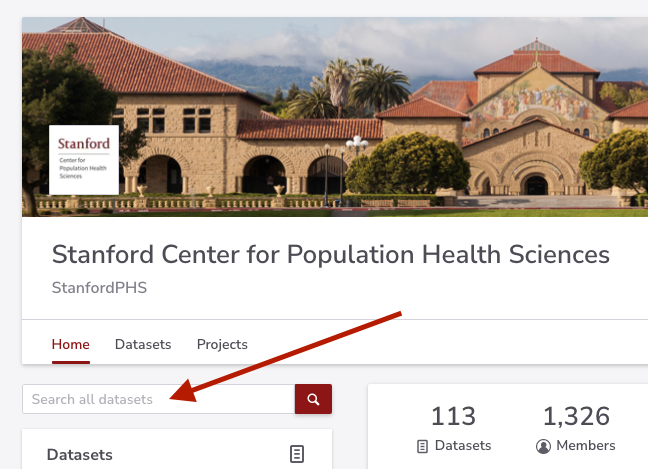Go to the Projects tab
Screen dimensions: 648x469
point(222,344)
